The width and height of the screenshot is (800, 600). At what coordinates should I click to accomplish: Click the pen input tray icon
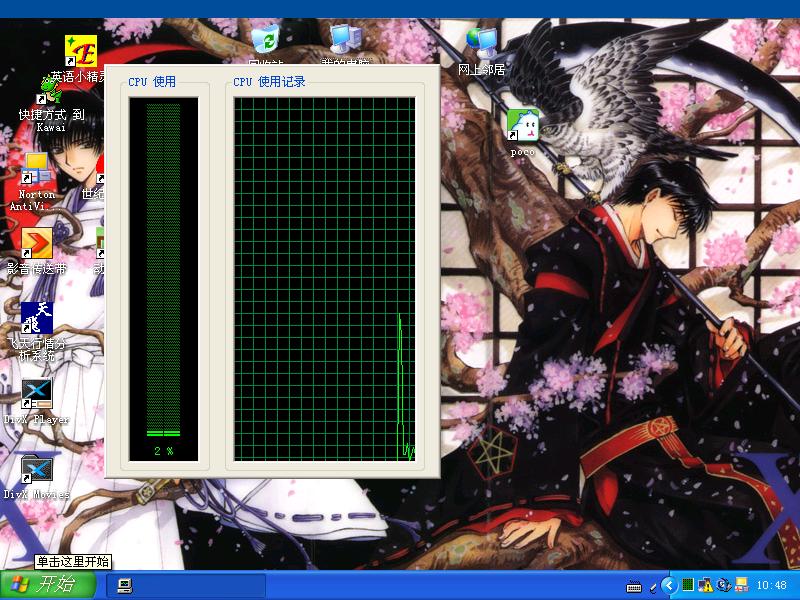653,587
